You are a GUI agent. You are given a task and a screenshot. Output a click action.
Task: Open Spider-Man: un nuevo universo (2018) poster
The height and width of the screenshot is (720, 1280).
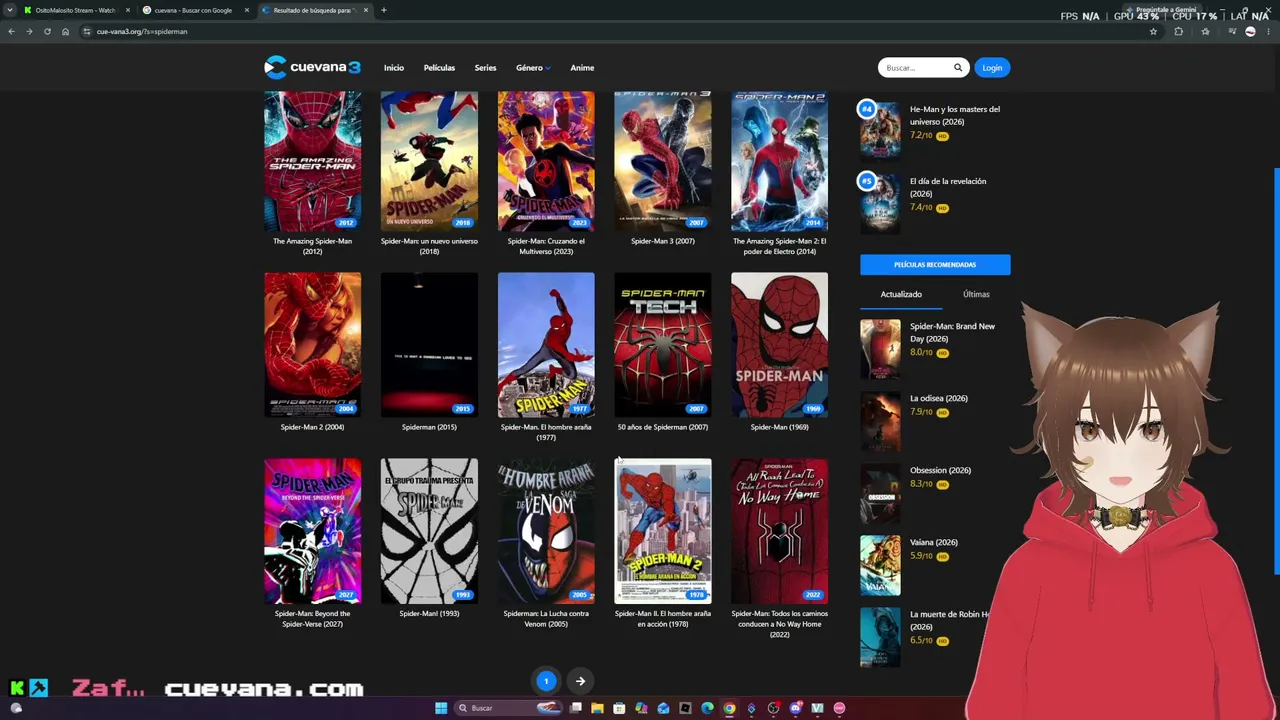(429, 161)
